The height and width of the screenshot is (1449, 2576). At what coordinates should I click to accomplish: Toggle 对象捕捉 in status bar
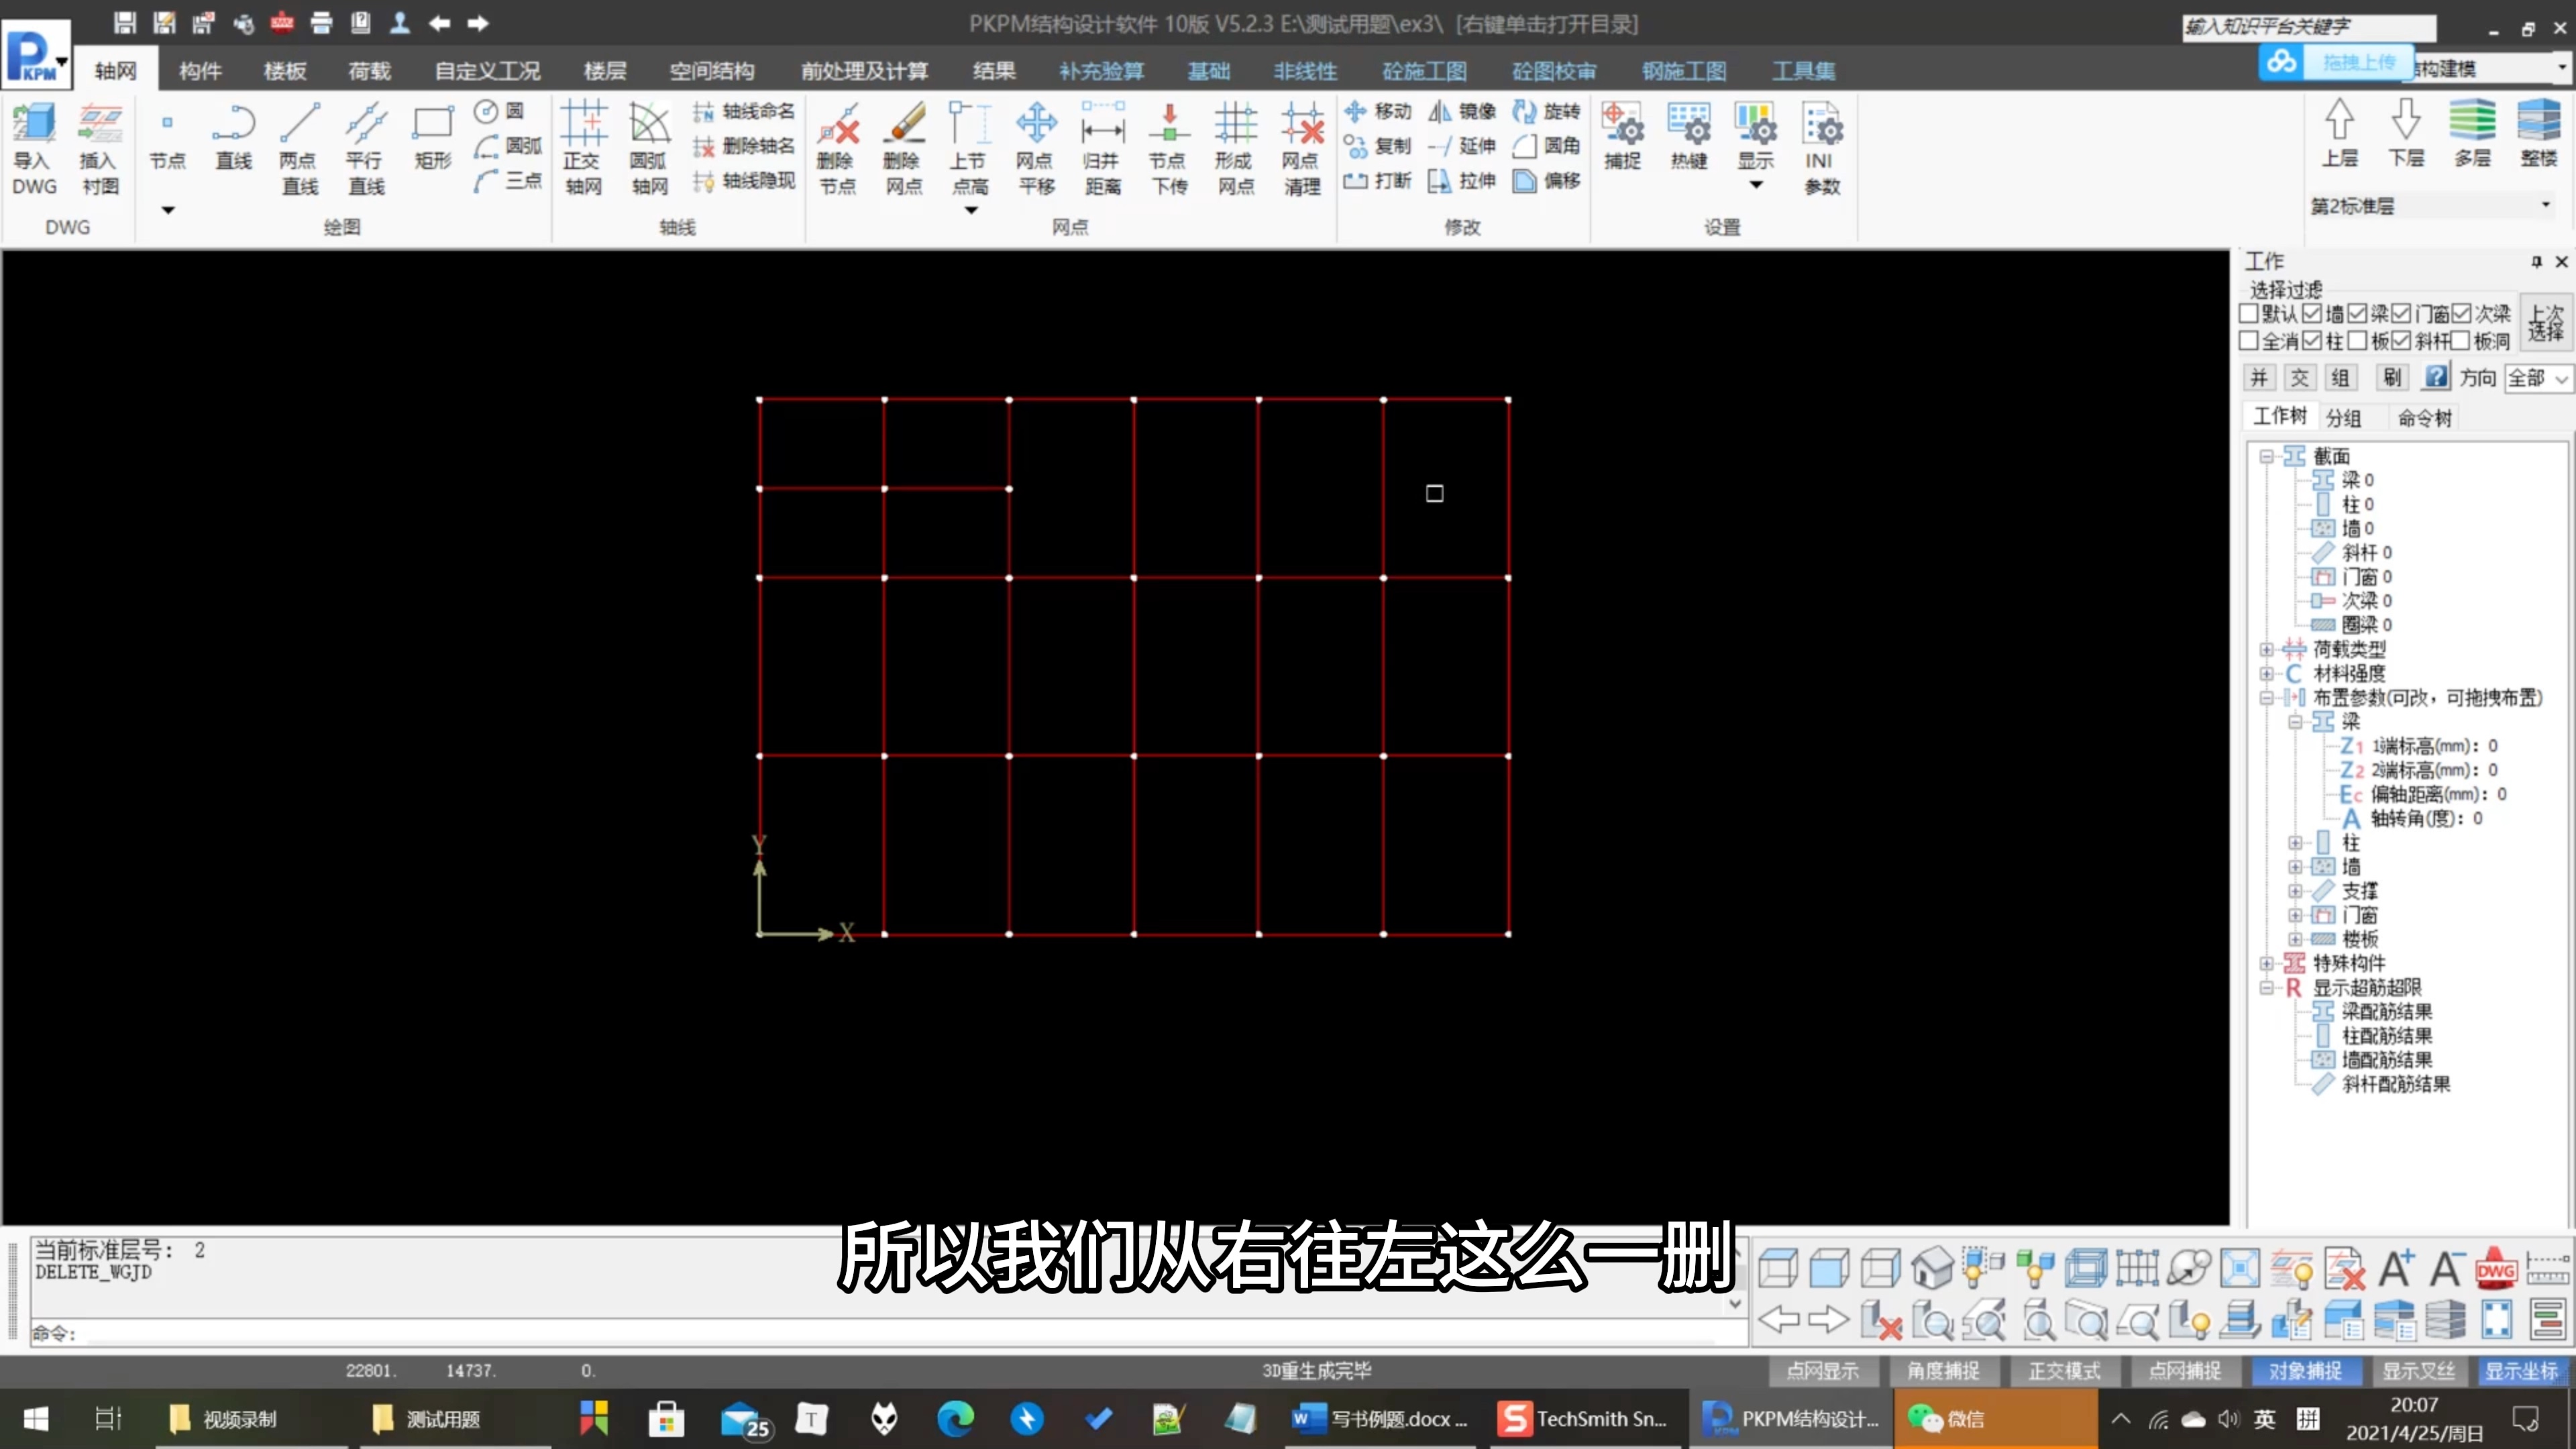(x=2305, y=1371)
